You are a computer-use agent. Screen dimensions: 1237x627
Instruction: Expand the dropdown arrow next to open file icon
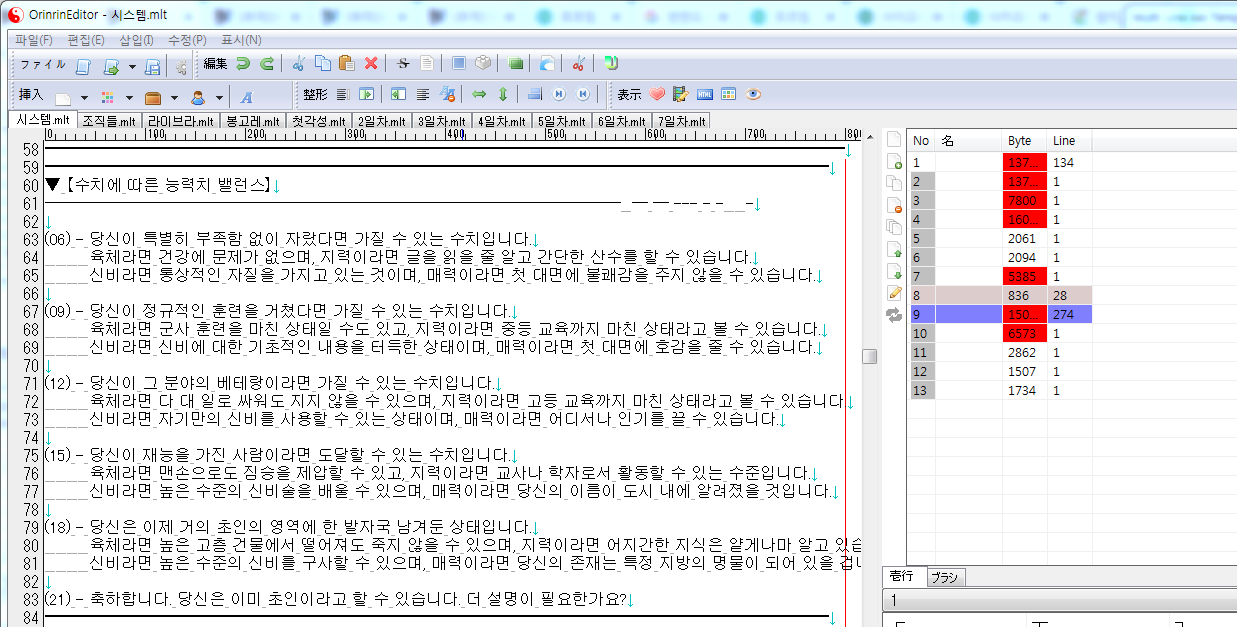coord(132,67)
